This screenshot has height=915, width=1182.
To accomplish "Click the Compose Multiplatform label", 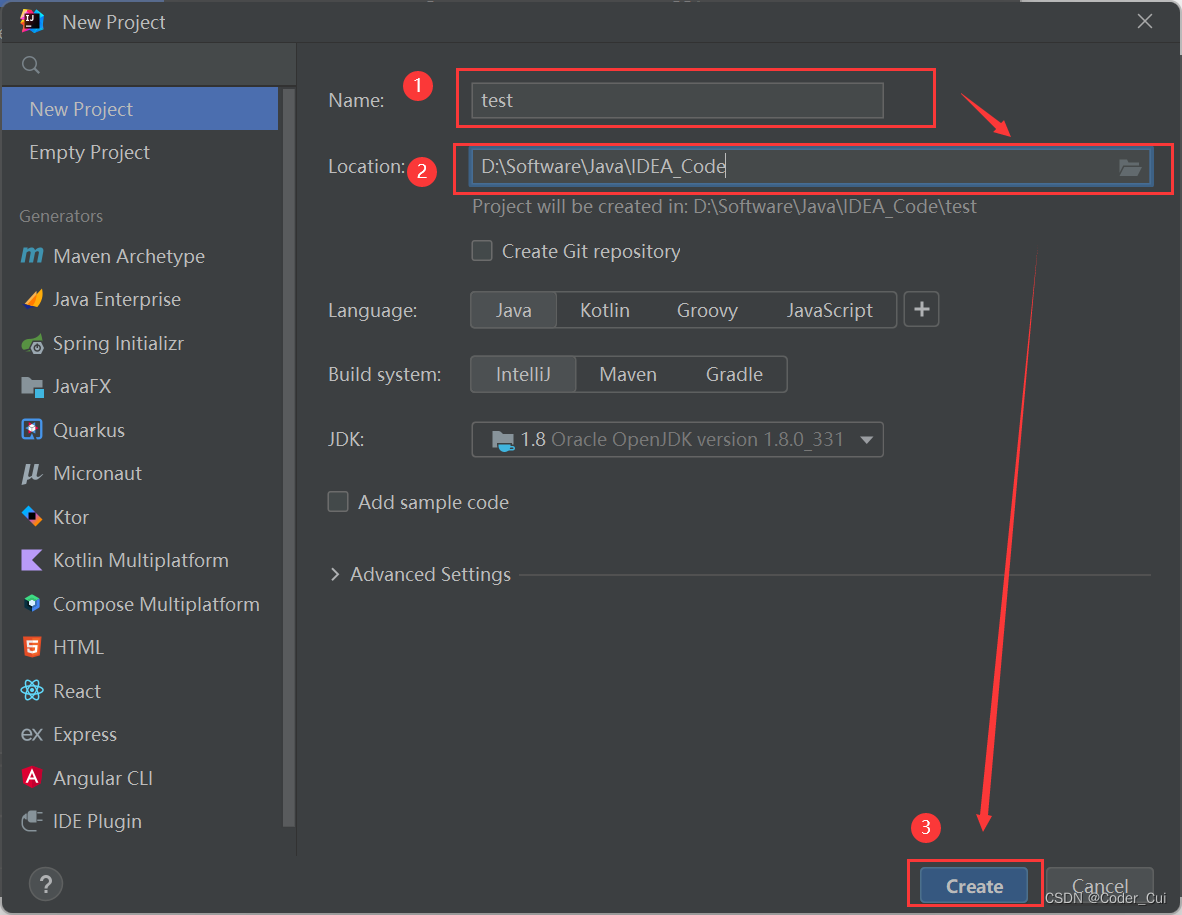I will pos(156,604).
